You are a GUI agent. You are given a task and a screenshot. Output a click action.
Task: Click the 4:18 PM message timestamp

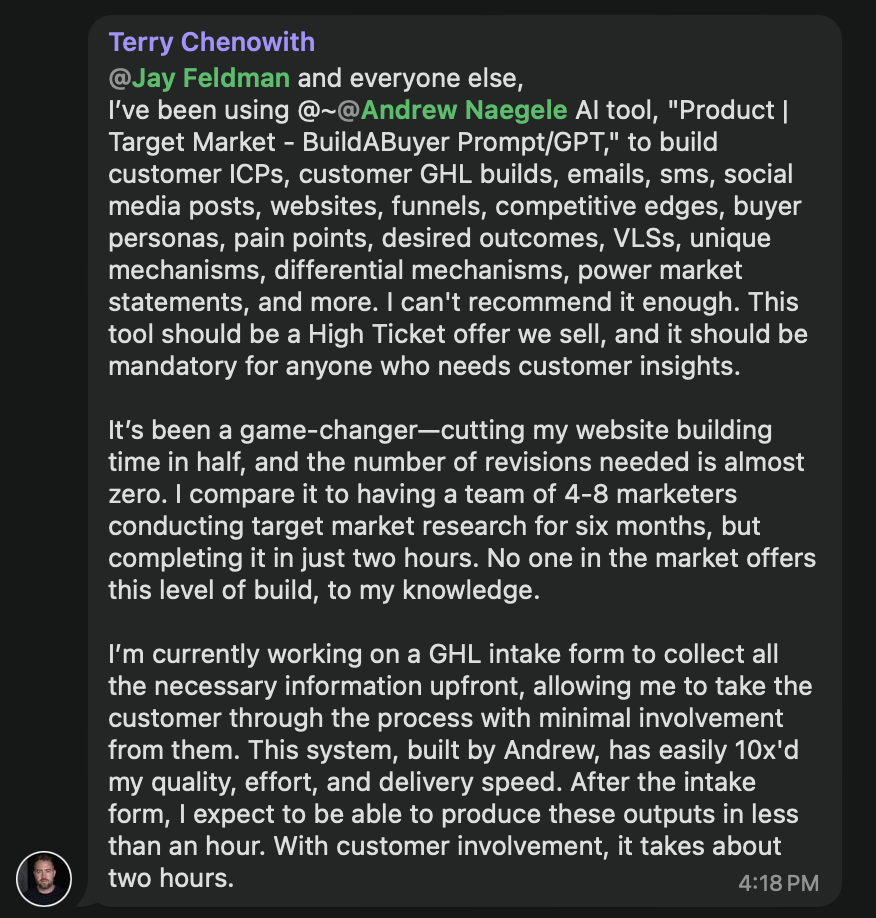tap(779, 883)
